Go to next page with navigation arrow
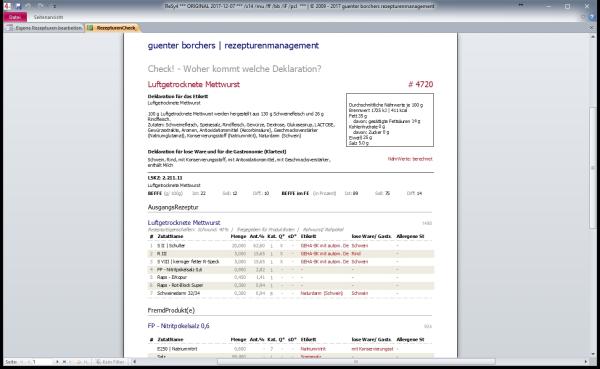 pos(57,362)
